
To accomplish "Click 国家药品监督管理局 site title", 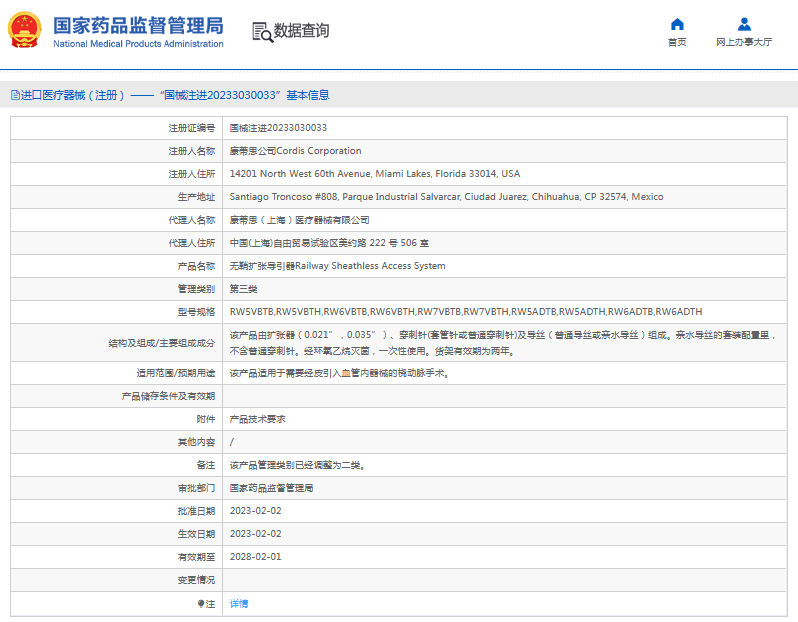I will pyautogui.click(x=138, y=25).
